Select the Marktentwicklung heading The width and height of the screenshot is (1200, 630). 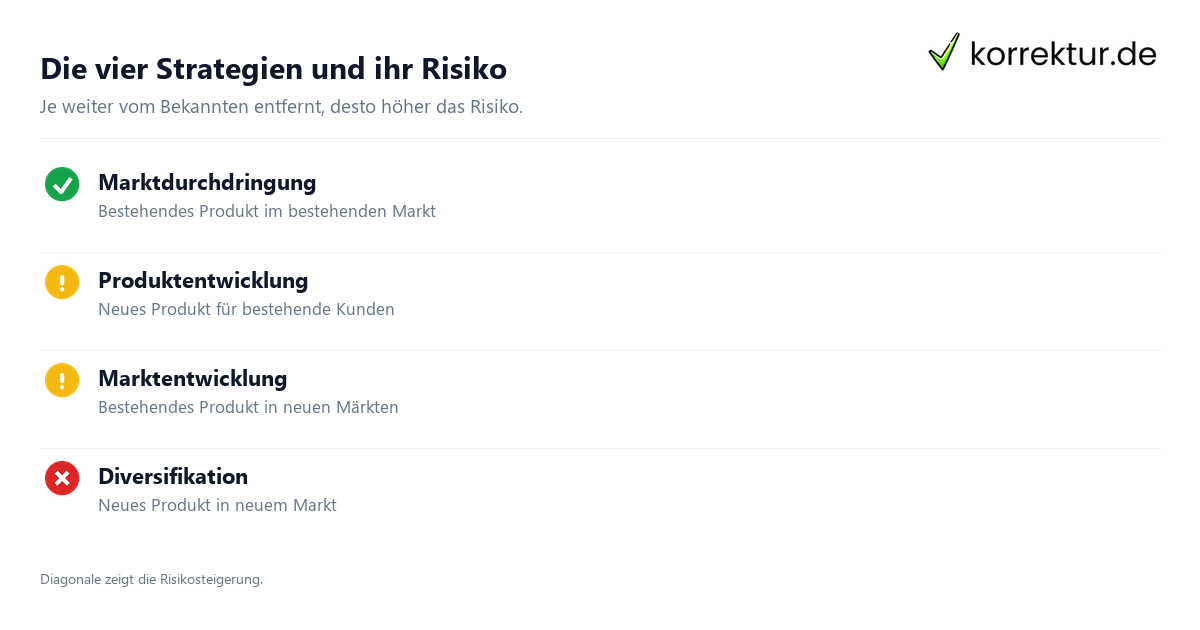coord(193,378)
